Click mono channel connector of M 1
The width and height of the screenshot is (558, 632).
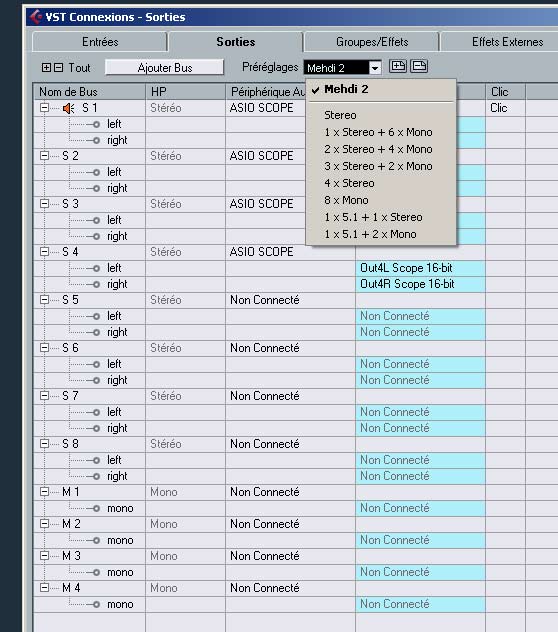click(96, 508)
